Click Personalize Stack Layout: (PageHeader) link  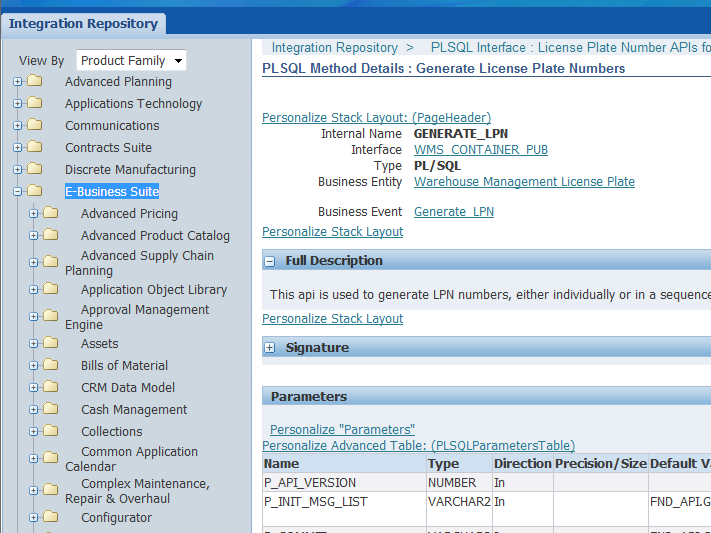[x=376, y=117]
